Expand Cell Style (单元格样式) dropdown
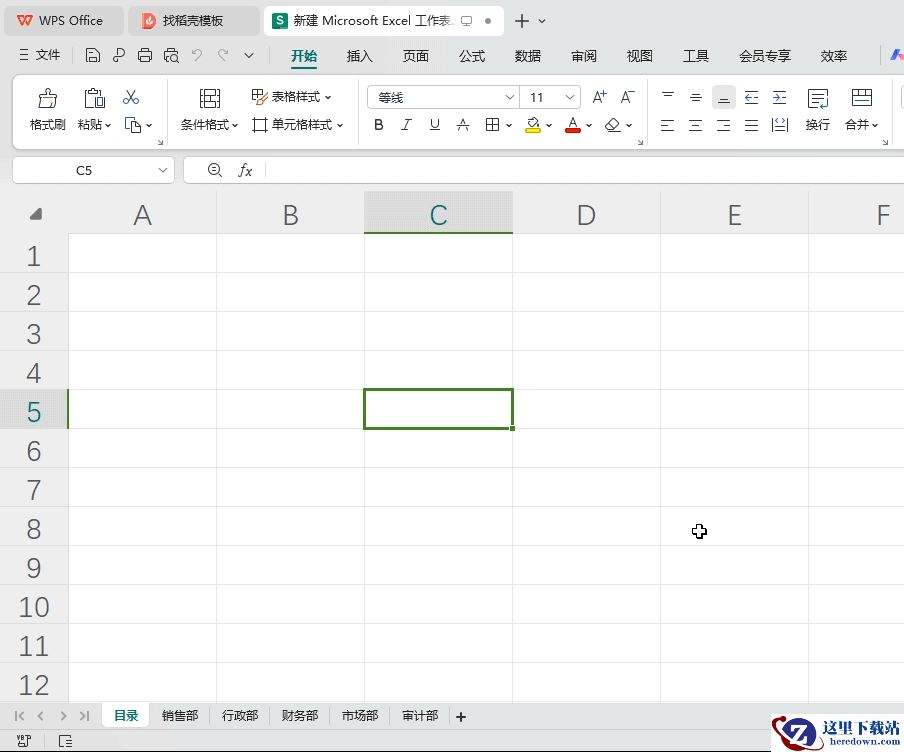The image size is (904, 752). click(x=340, y=125)
